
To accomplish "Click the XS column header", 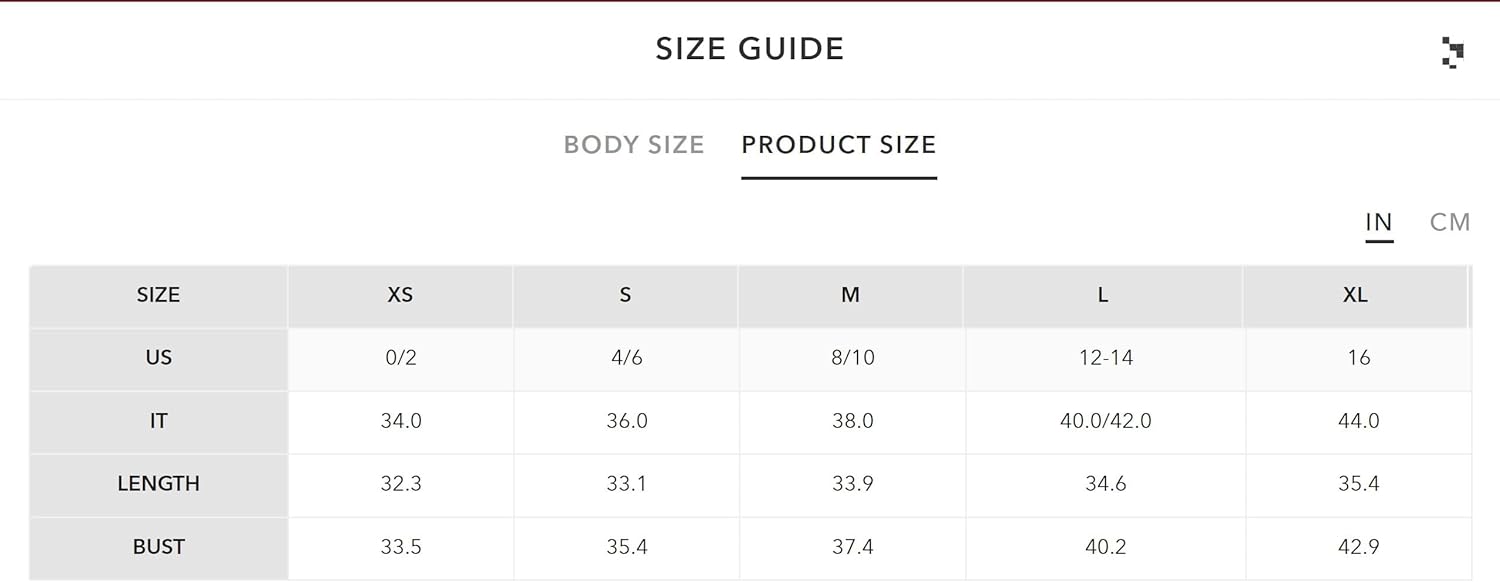I will [400, 295].
